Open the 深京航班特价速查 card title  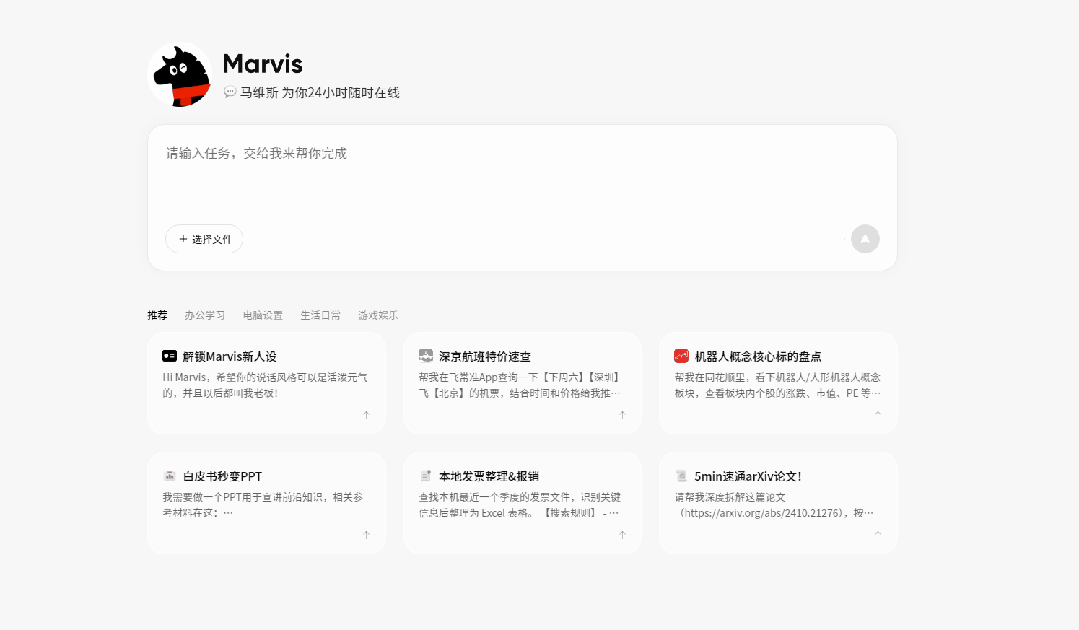pyautogui.click(x=485, y=356)
